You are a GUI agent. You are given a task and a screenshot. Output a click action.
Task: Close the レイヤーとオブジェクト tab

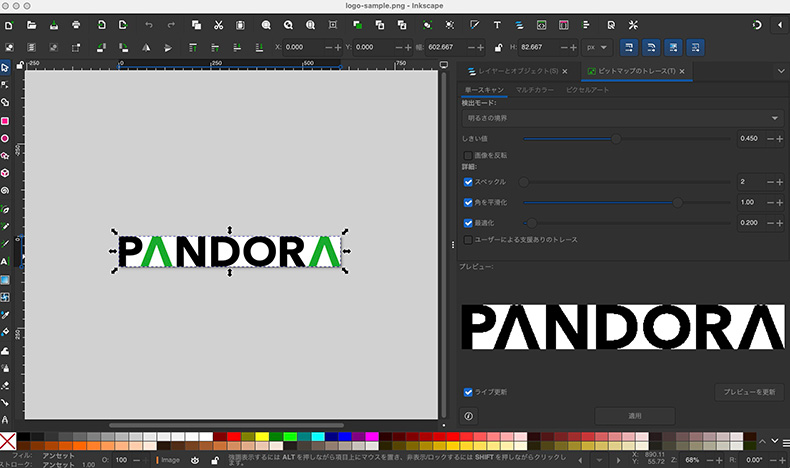(565, 72)
